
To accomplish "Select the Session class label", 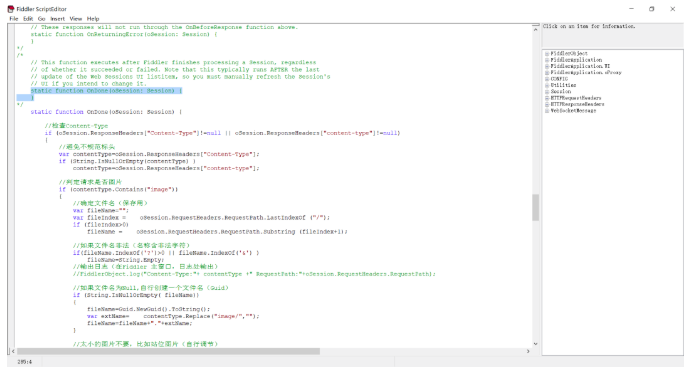I will (560, 91).
